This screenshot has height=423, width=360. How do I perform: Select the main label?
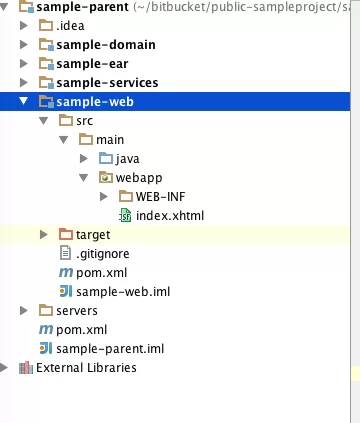coord(110,140)
